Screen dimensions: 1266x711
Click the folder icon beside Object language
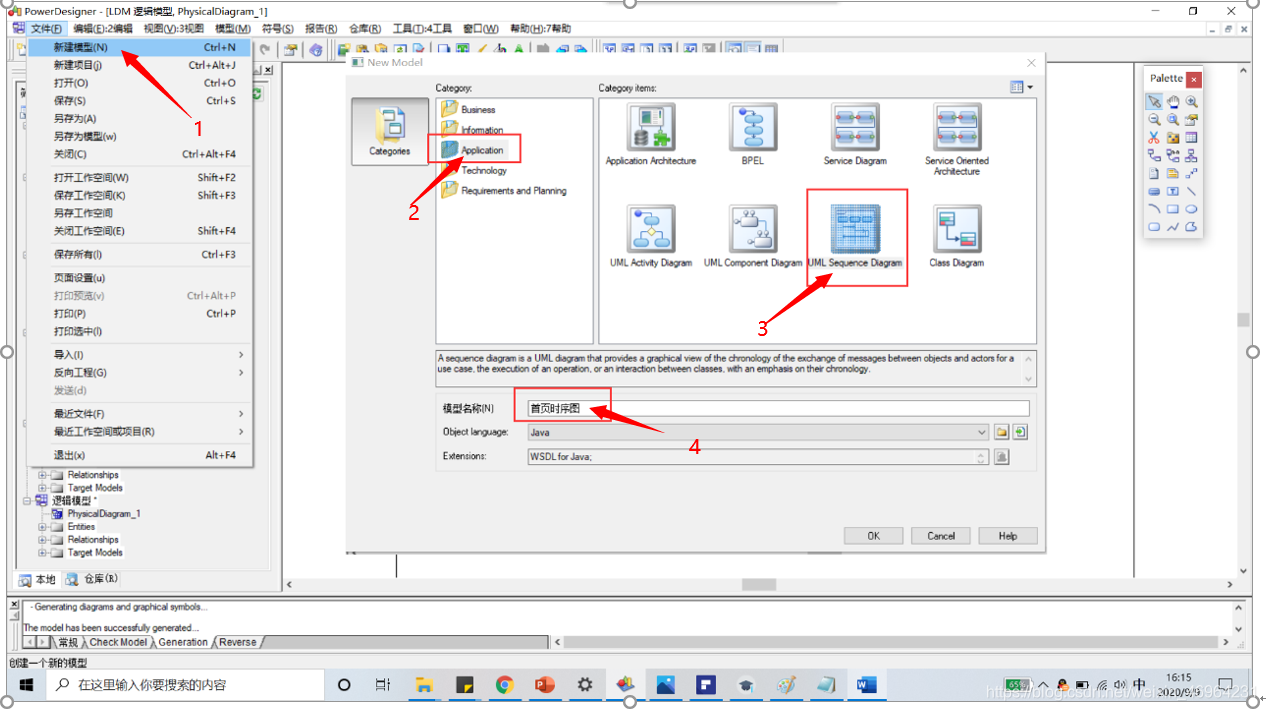coord(1002,432)
